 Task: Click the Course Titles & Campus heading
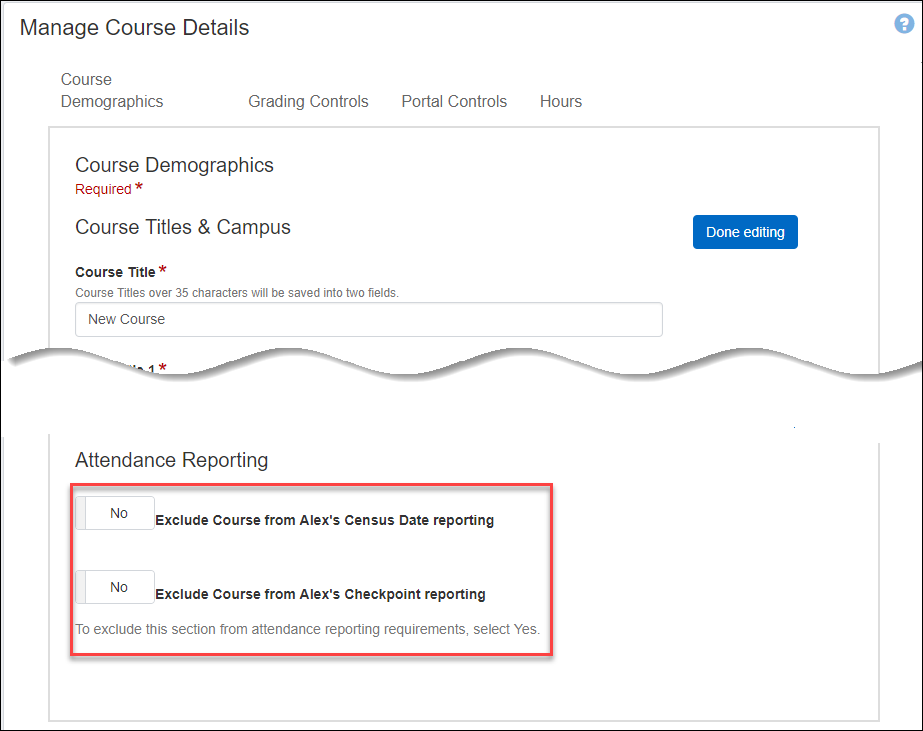182,227
